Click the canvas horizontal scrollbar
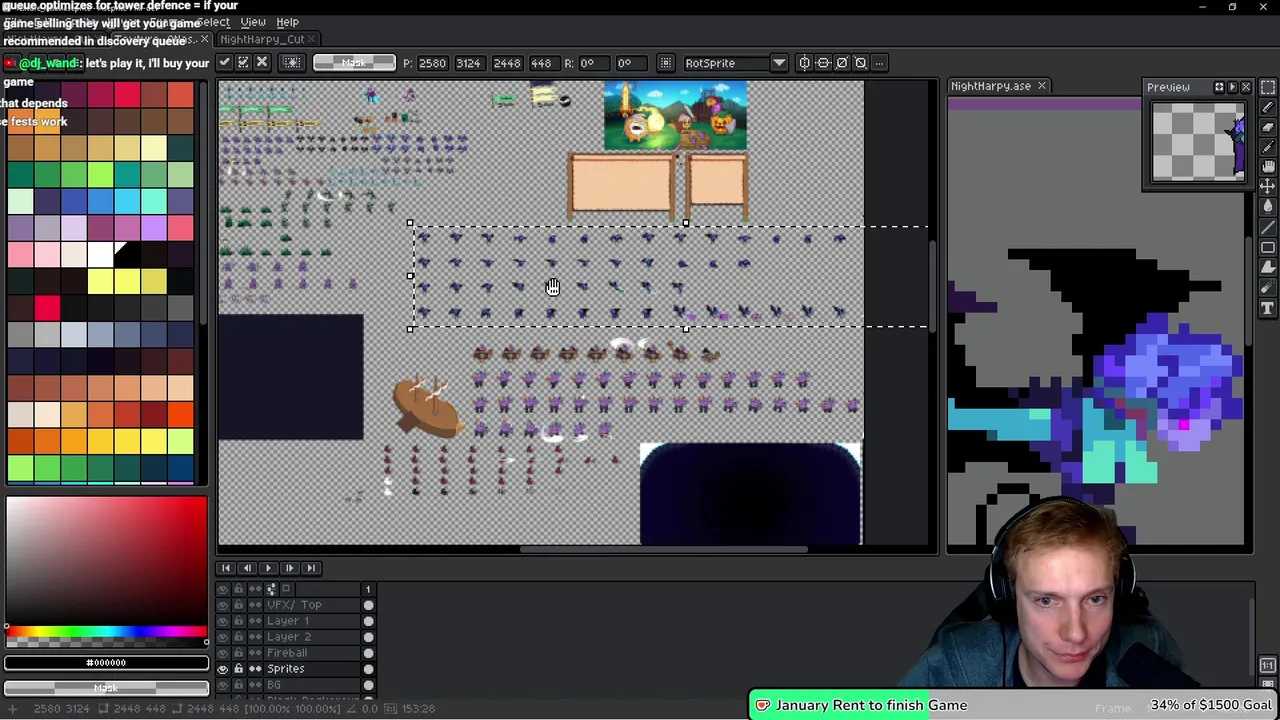1280x720 pixels. tap(662, 549)
